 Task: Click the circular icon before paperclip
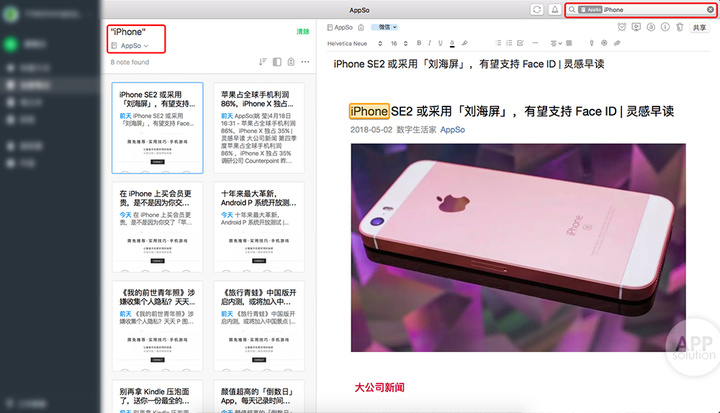(x=604, y=43)
